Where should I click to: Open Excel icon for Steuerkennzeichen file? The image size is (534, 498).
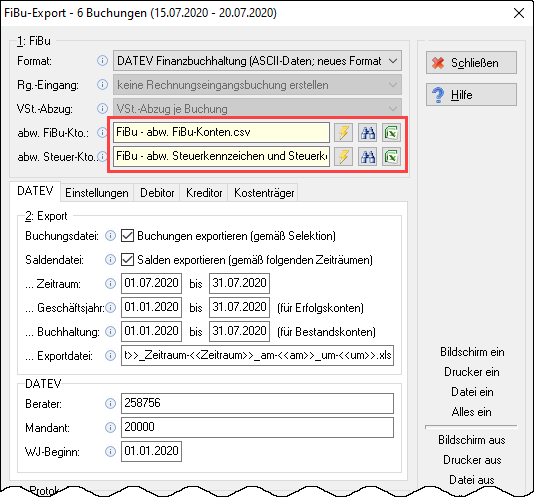(391, 157)
